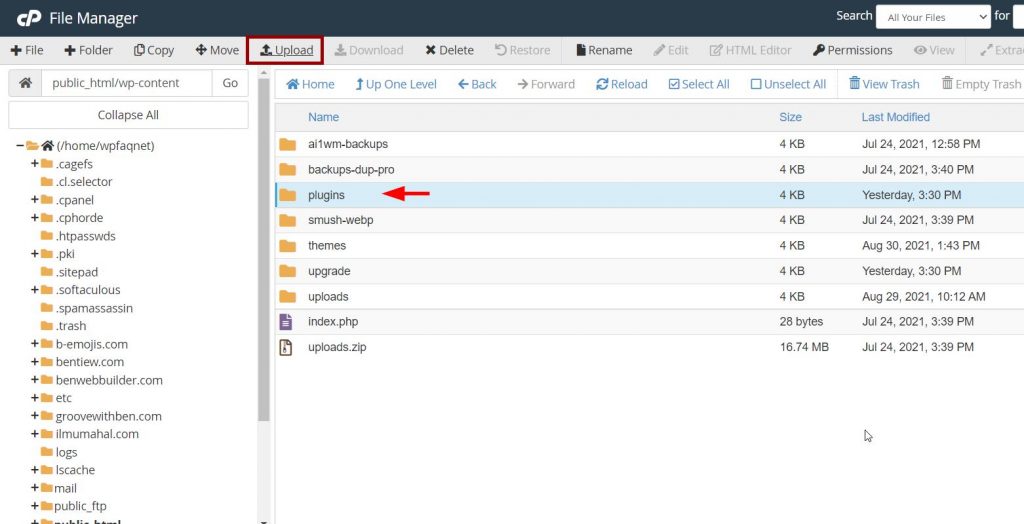
Task: View Trash contents
Action: click(884, 84)
